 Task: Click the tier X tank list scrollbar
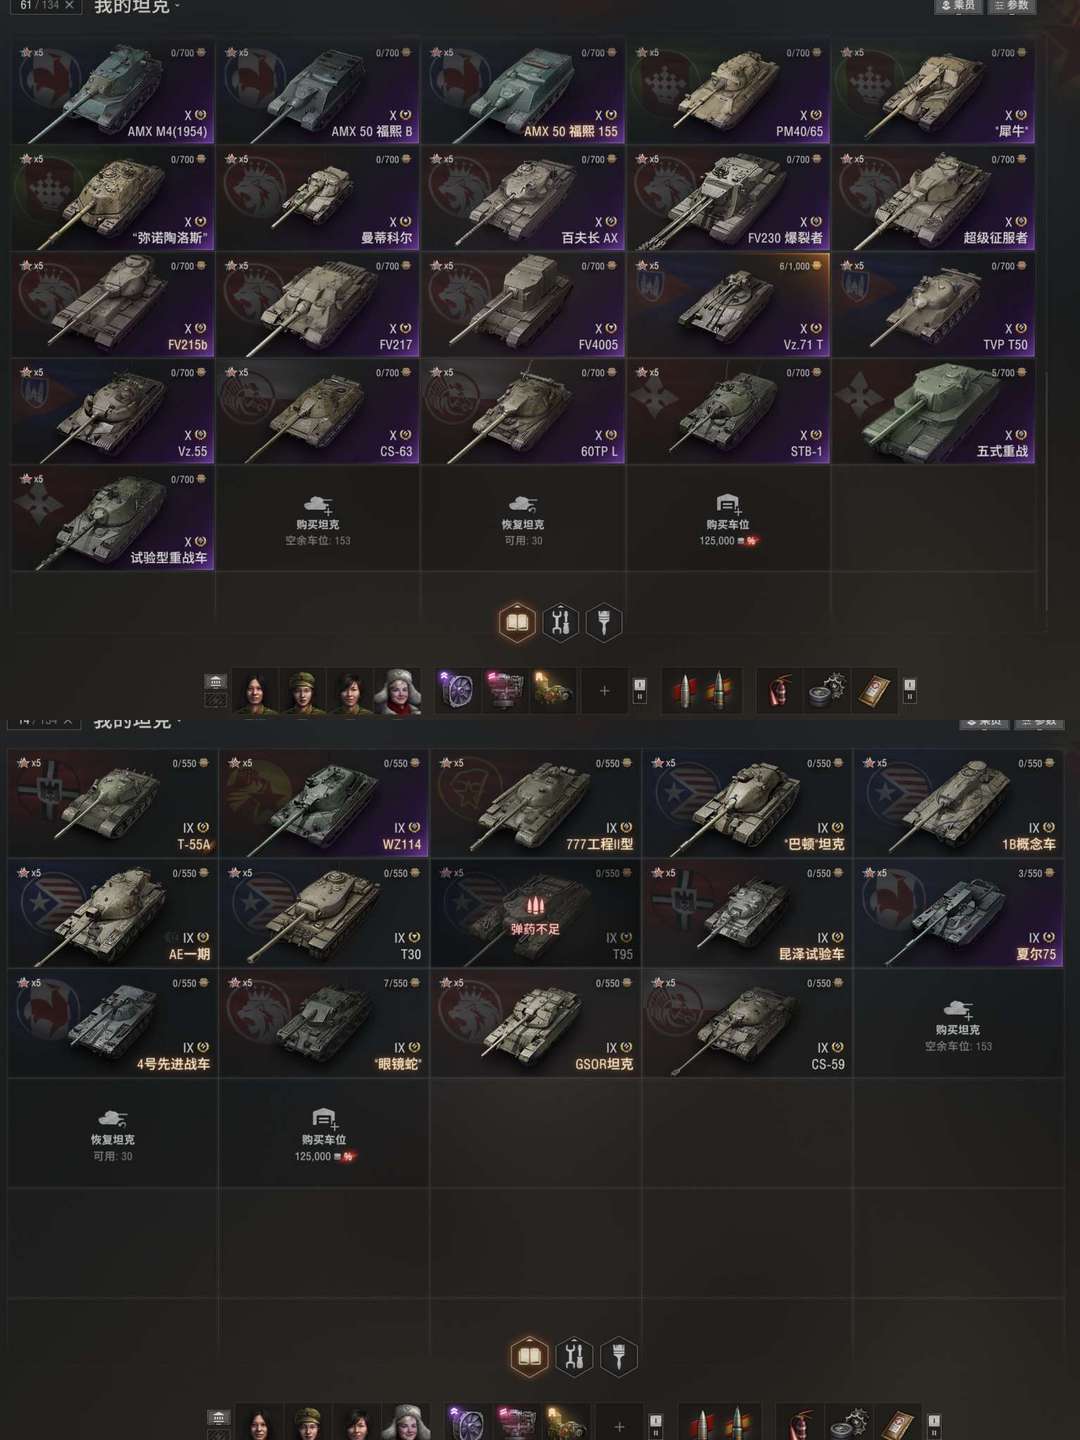click(1047, 490)
